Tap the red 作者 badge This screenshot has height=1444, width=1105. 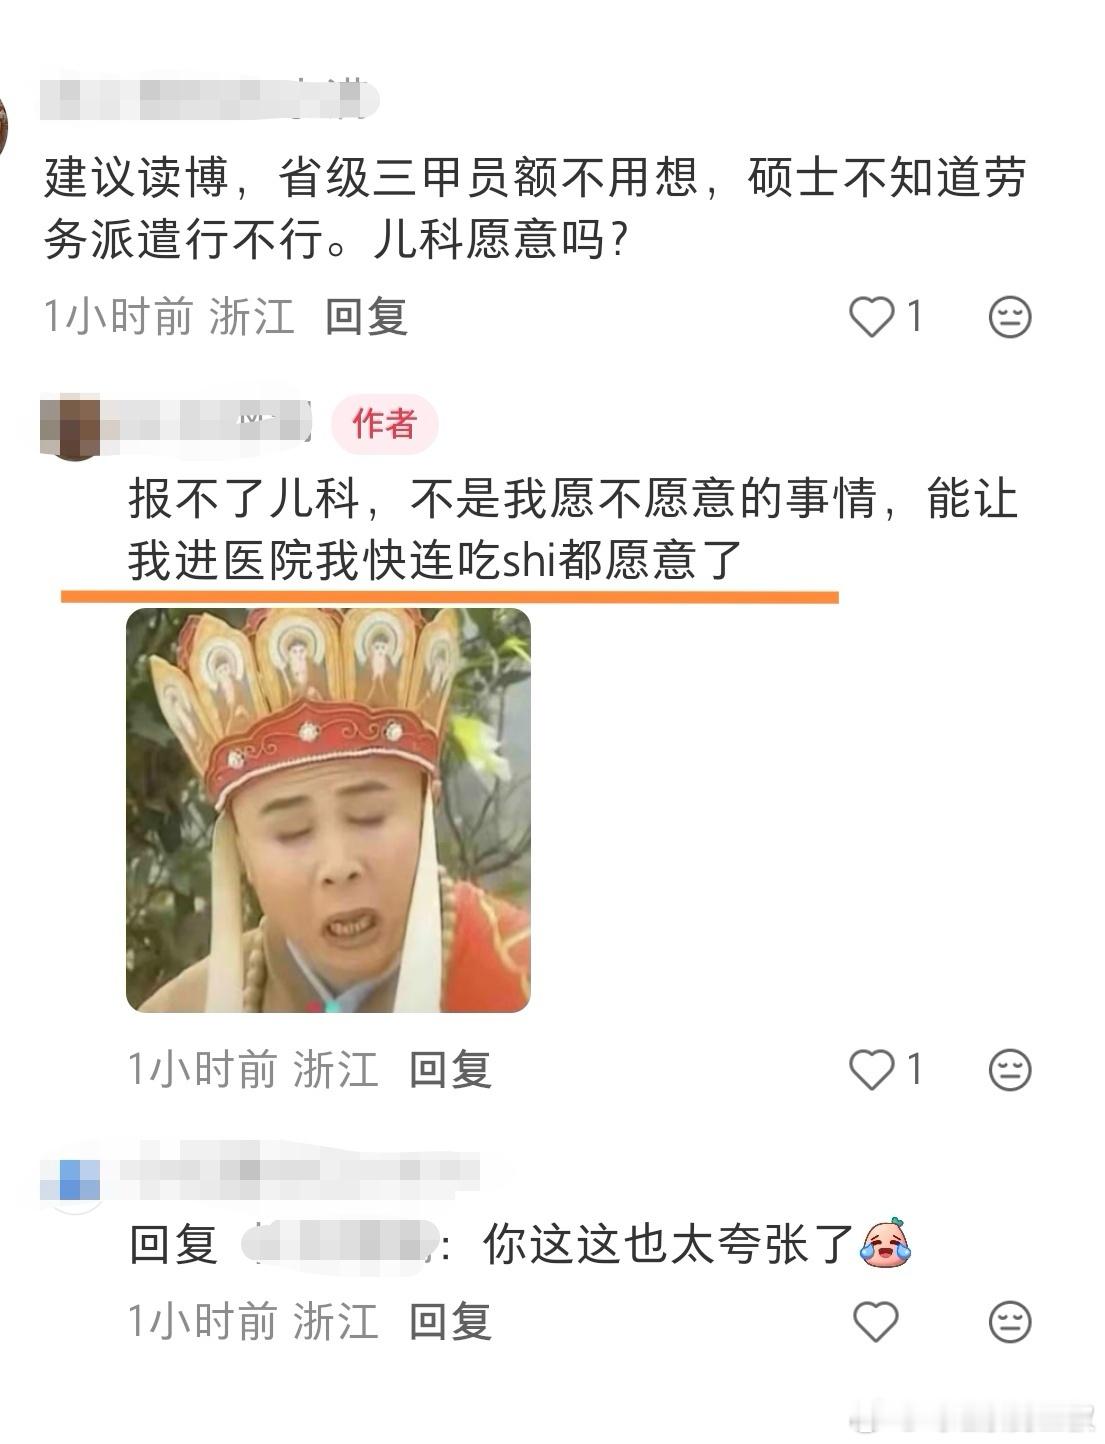(384, 423)
